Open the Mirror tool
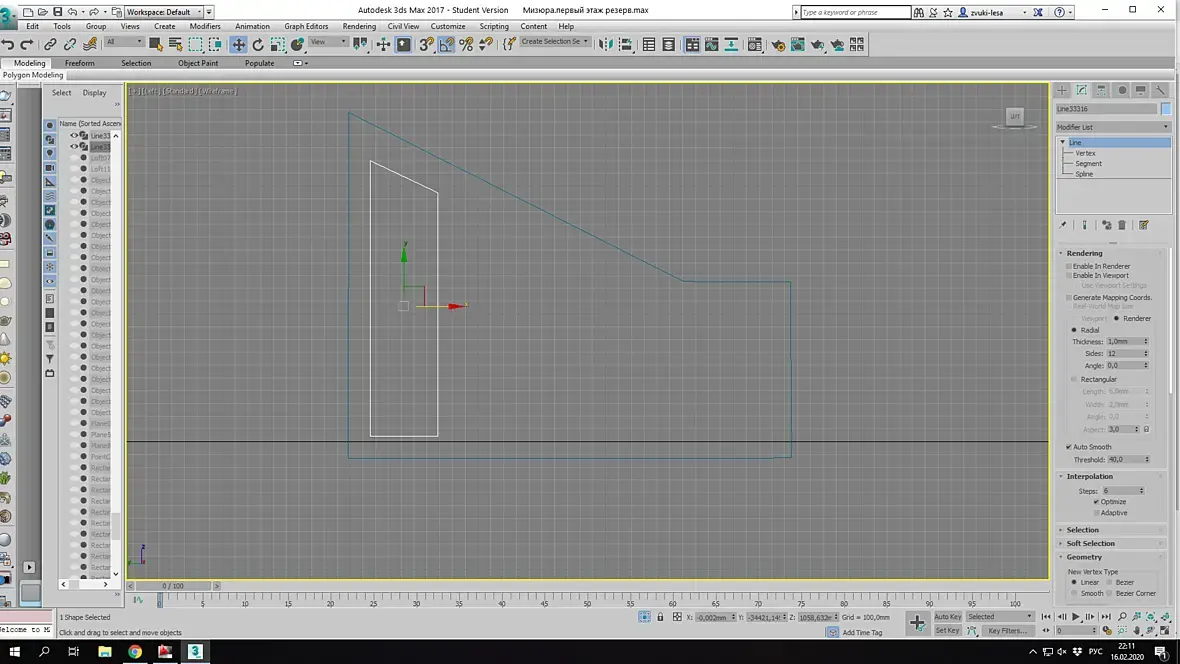The width and height of the screenshot is (1180, 664). coord(604,45)
